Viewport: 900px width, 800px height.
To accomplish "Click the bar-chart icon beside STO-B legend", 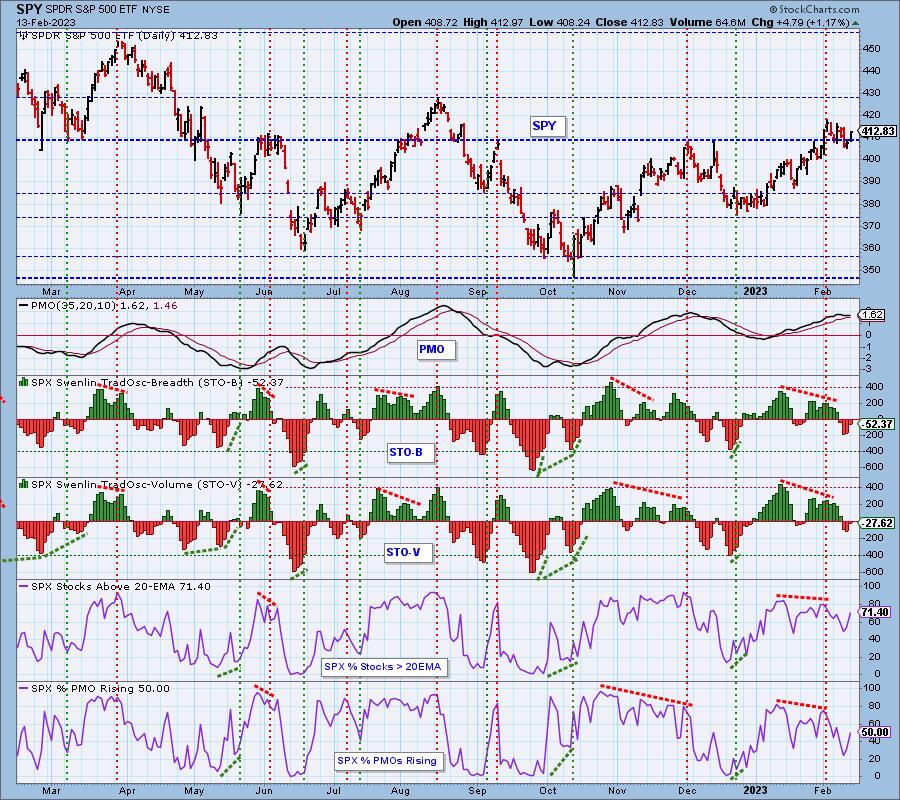I will [24, 381].
